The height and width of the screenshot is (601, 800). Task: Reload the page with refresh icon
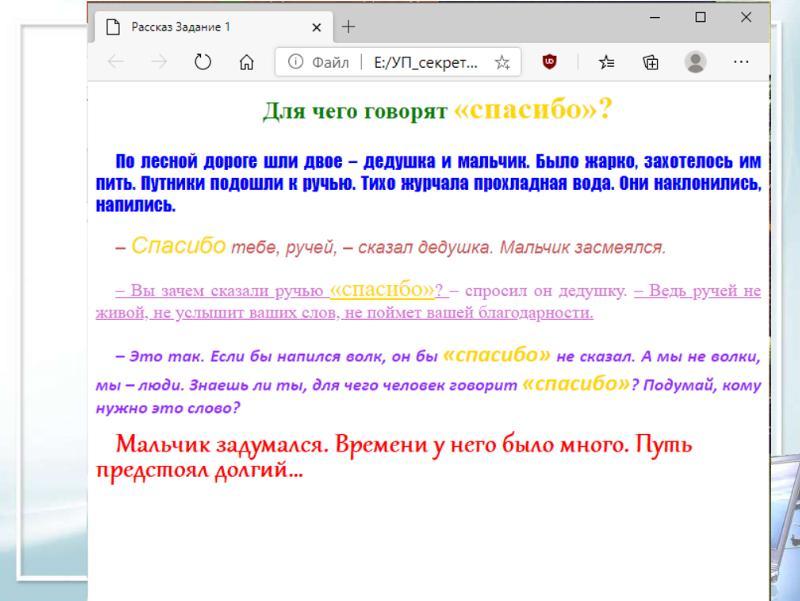tap(203, 62)
